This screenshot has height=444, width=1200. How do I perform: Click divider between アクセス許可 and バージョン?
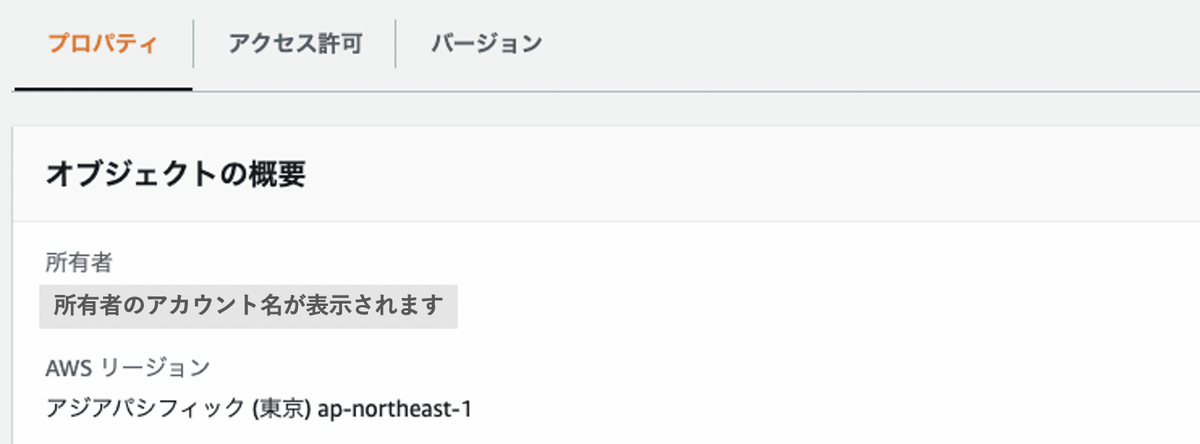point(396,45)
